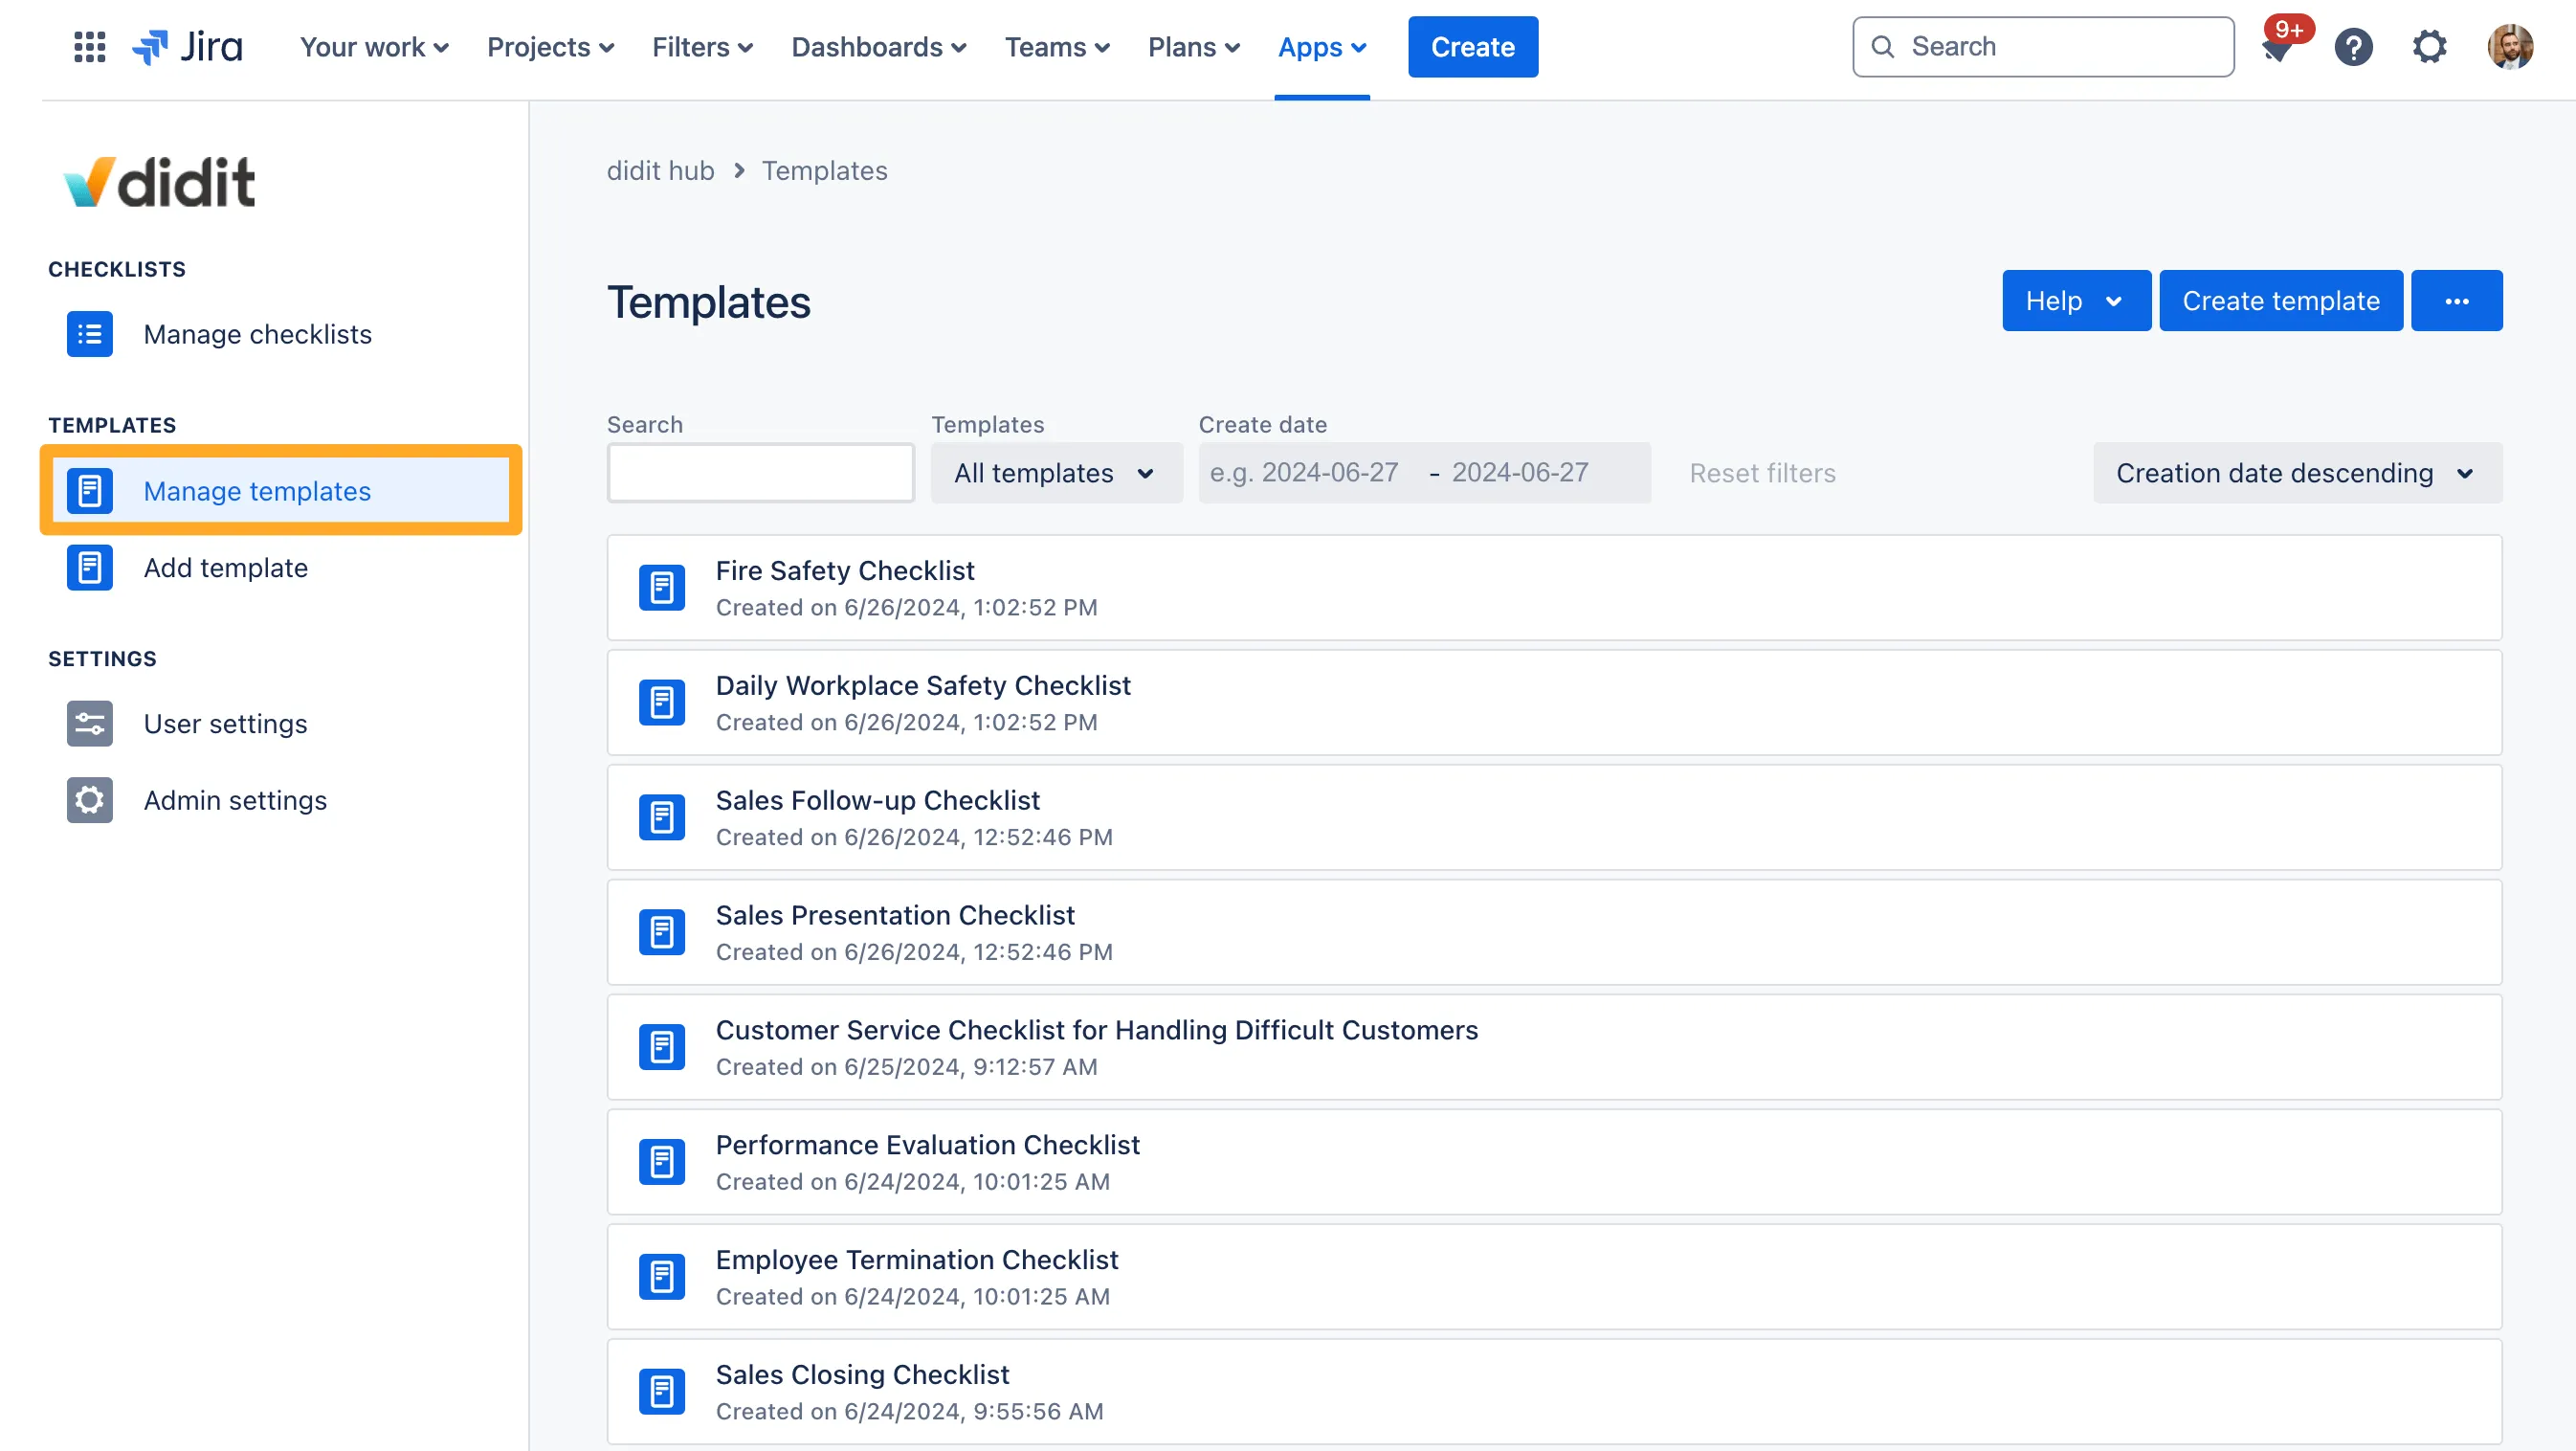Click the magnifier icon in Jira search
The height and width of the screenshot is (1451, 2576).
(x=1883, y=47)
